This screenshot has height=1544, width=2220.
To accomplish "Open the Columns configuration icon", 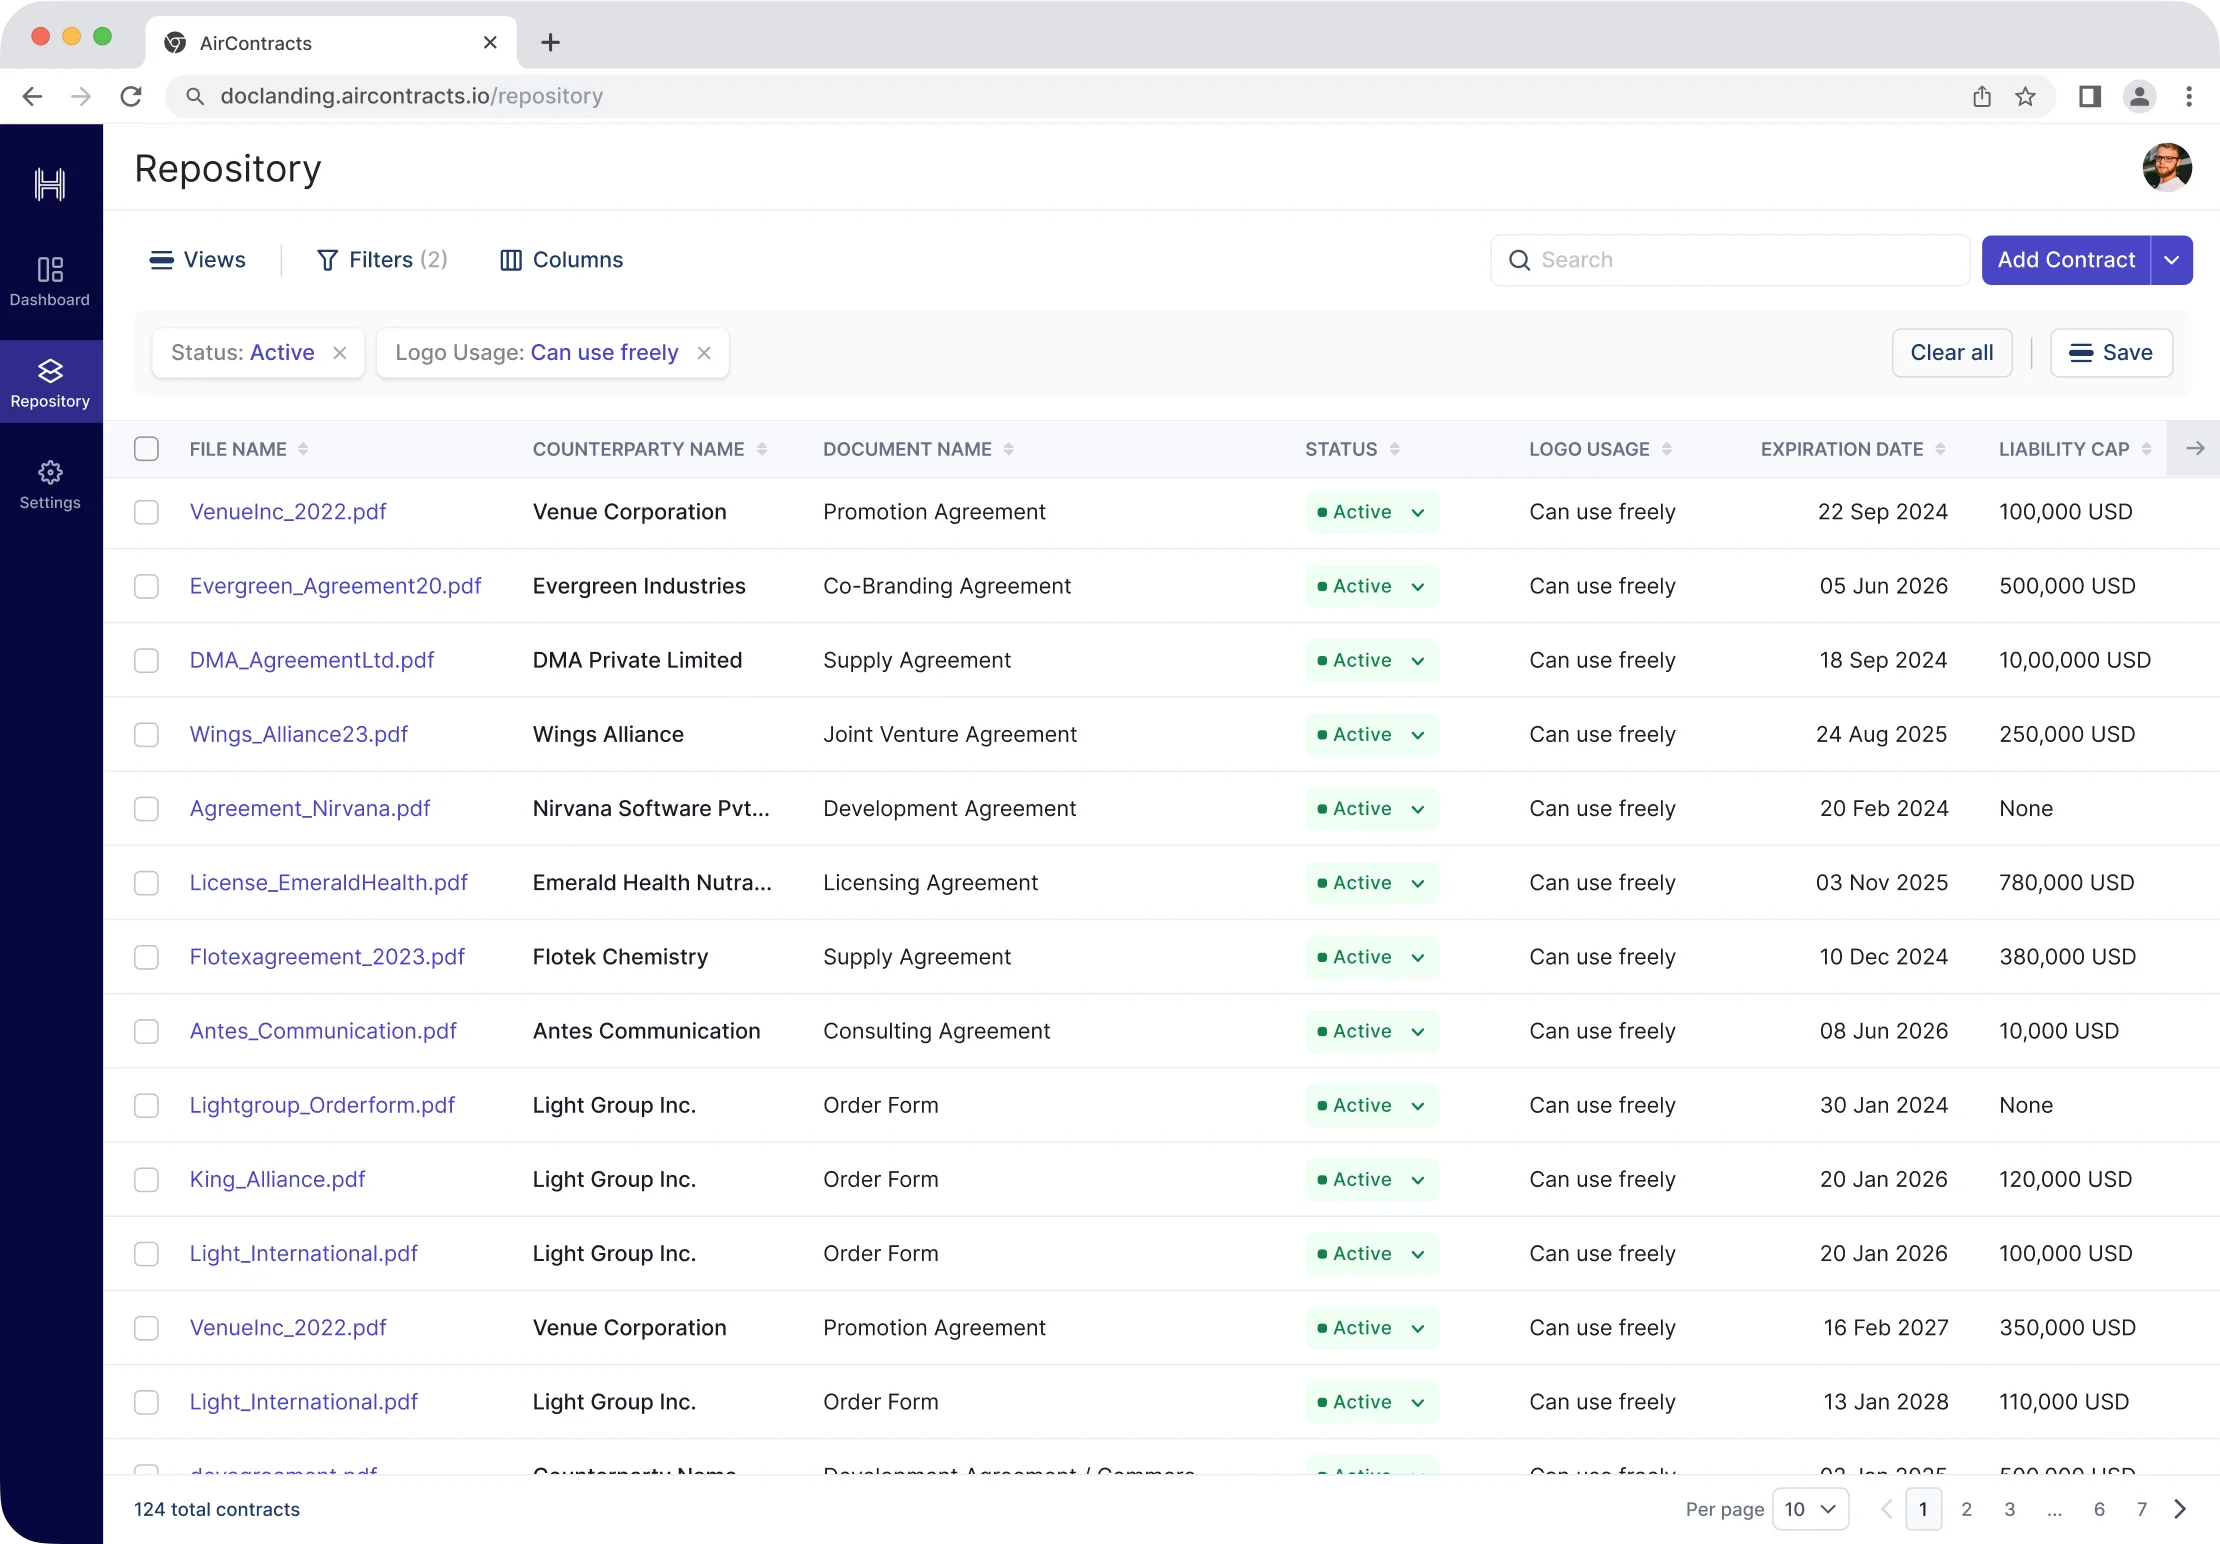I will click(512, 259).
